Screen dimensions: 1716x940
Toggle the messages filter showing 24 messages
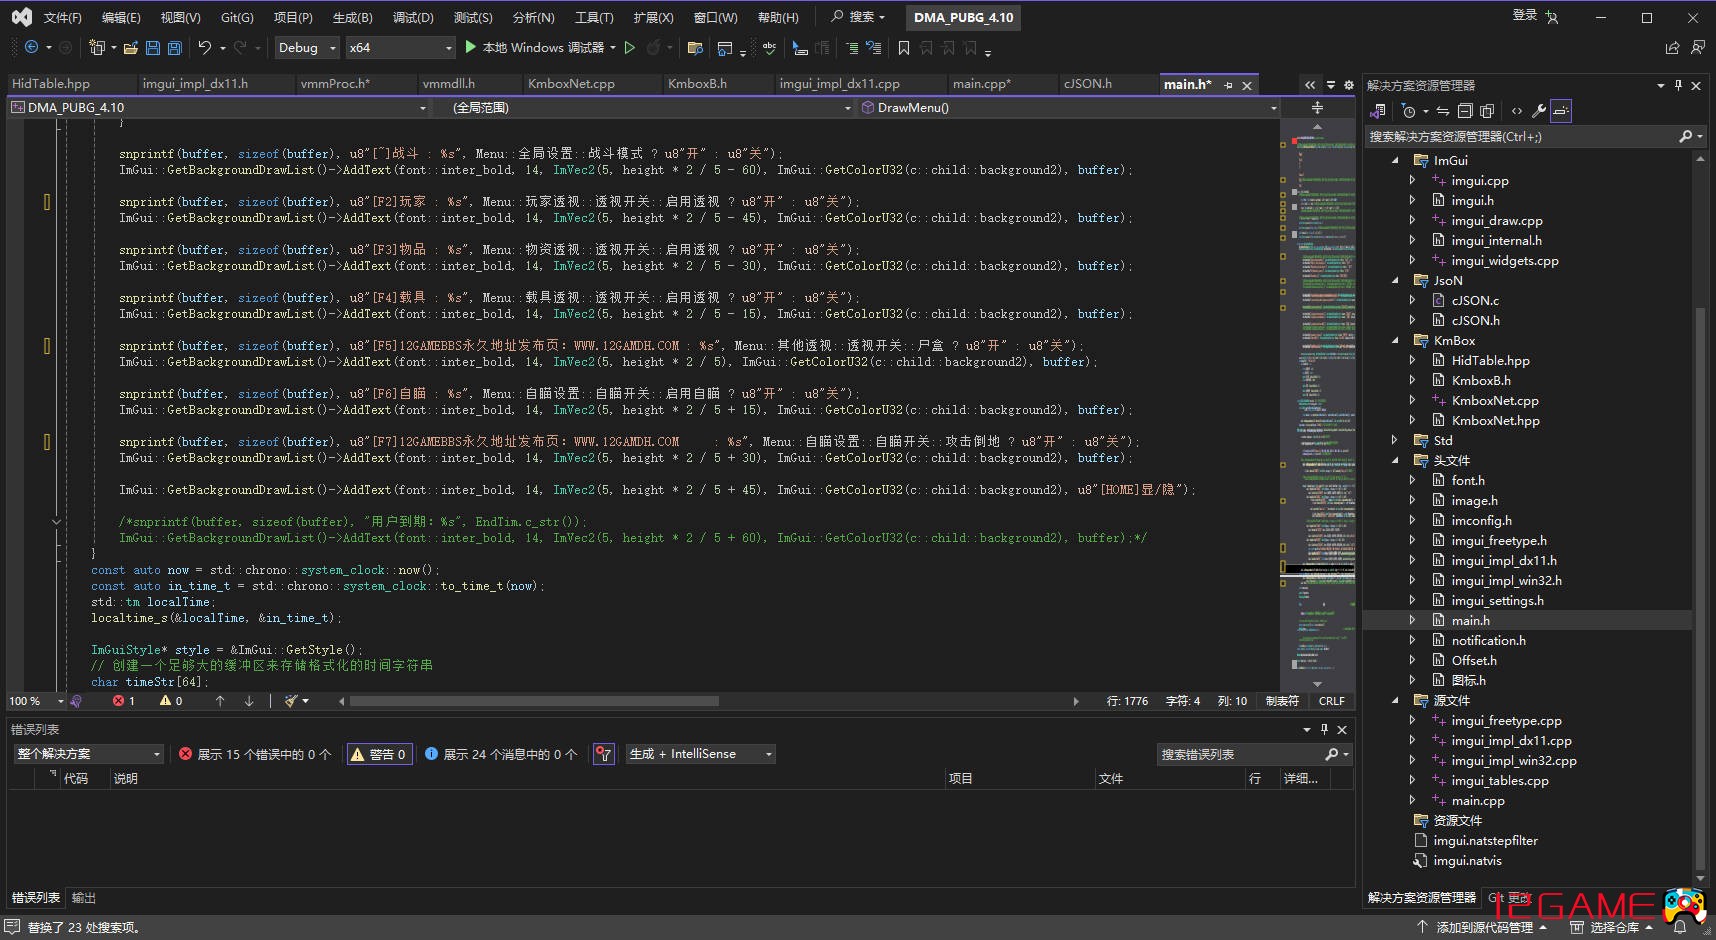(501, 754)
